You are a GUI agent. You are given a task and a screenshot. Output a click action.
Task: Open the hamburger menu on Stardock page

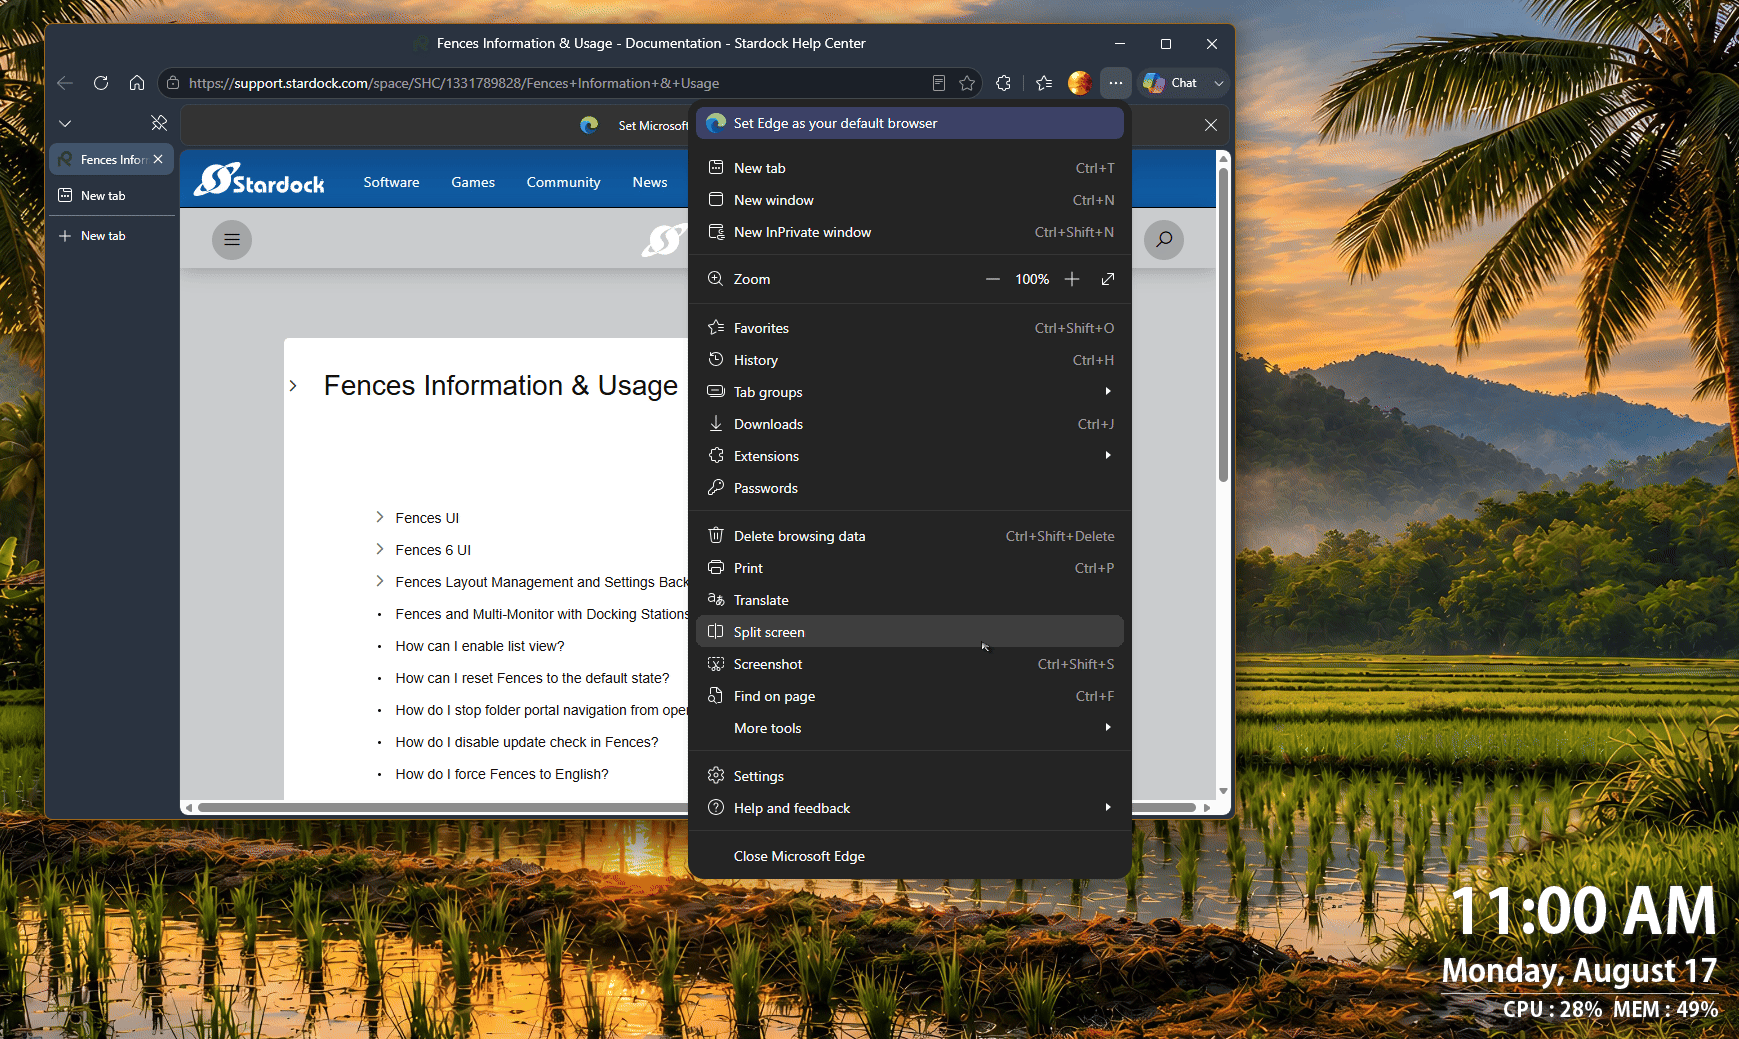[232, 239]
